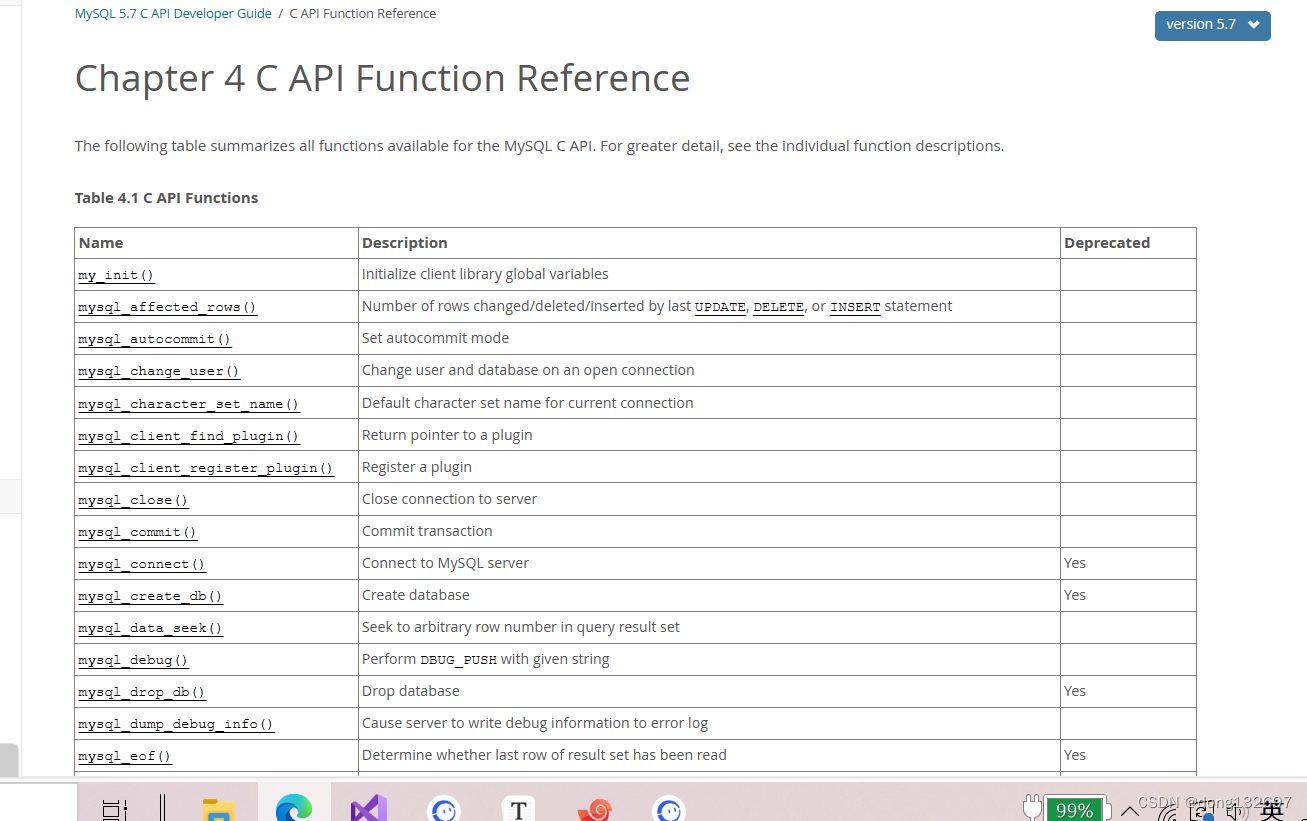Screen dimensions: 1307x821
Task: Click 'Register a plugin' description
Action: pos(417,467)
